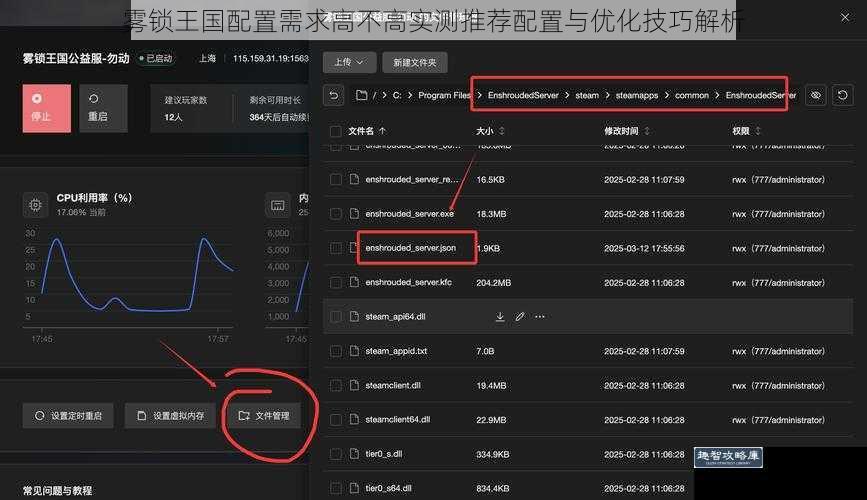
Task: Select steam_appid.txt file name
Action: (x=396, y=351)
